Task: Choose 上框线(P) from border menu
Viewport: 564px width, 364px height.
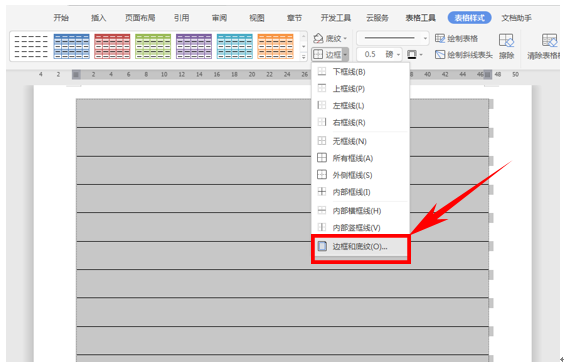Action: (360, 88)
